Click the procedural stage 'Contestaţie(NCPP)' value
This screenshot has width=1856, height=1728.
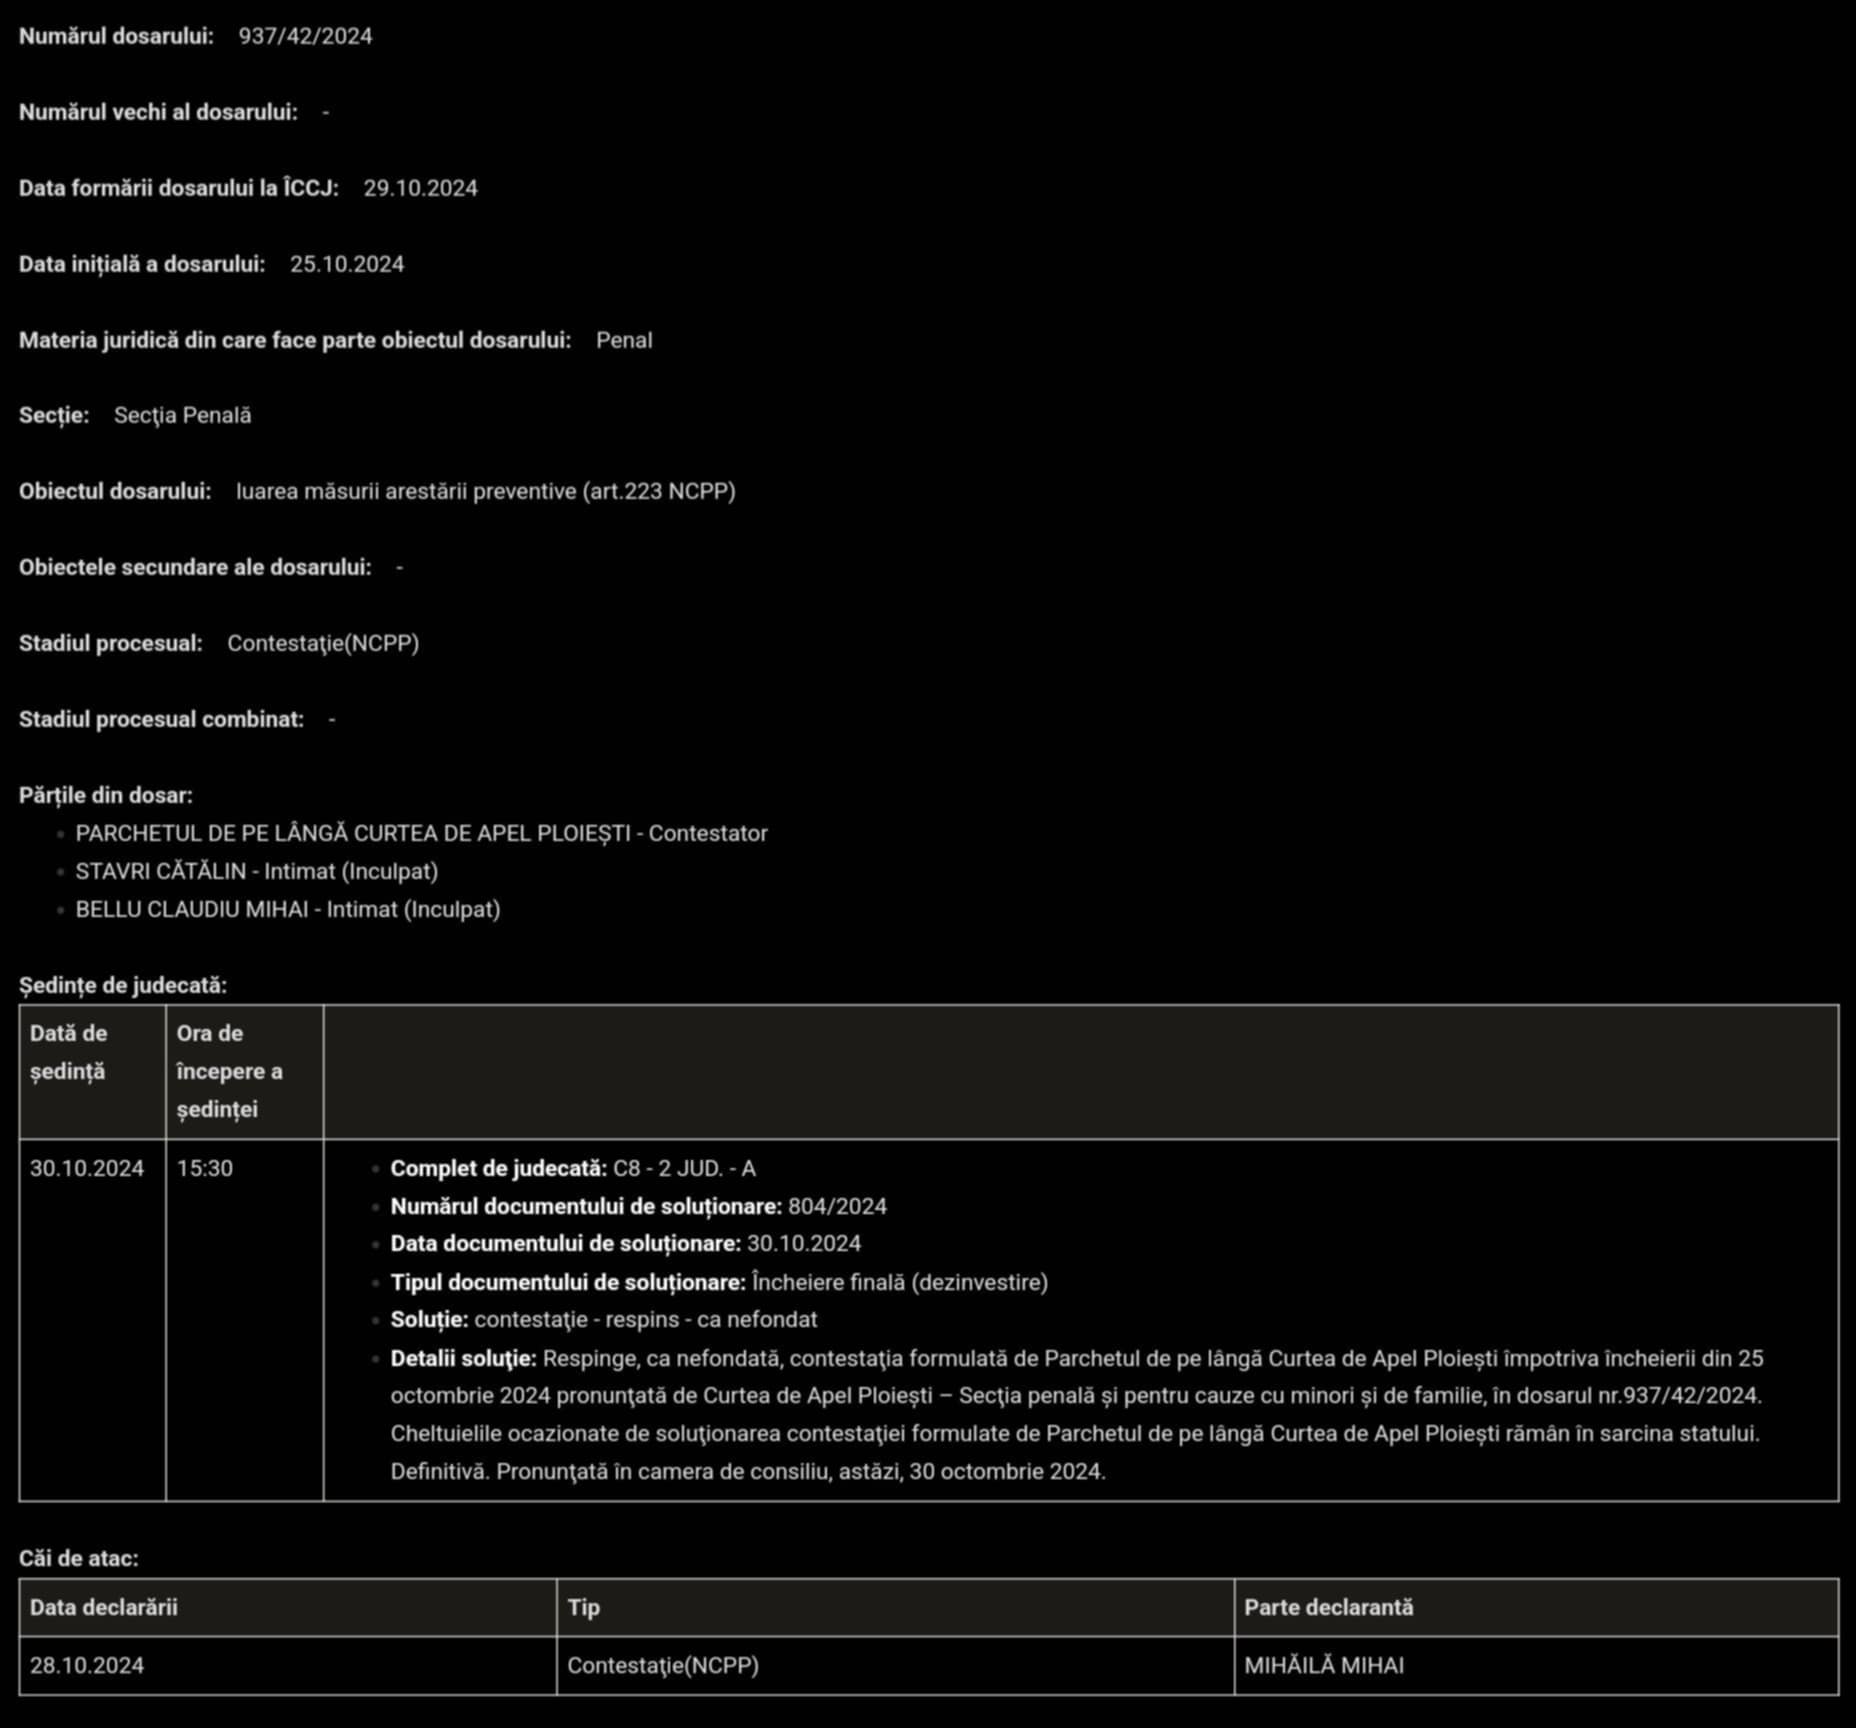tap(323, 644)
